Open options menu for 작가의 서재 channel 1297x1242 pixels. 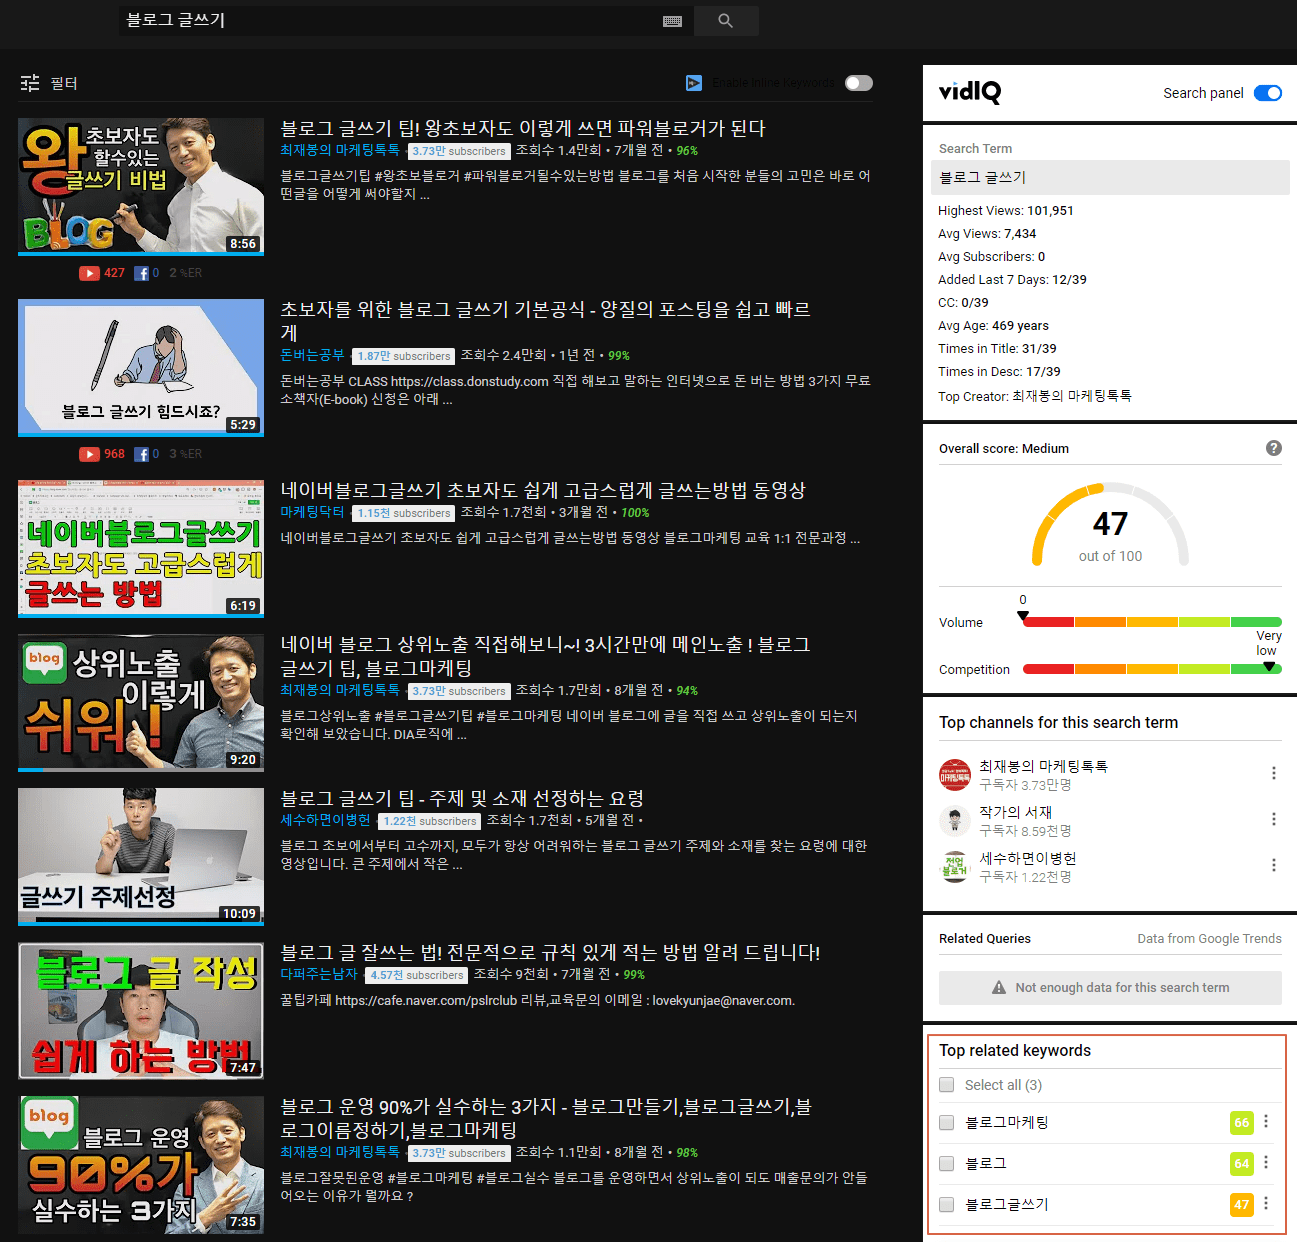click(x=1273, y=819)
